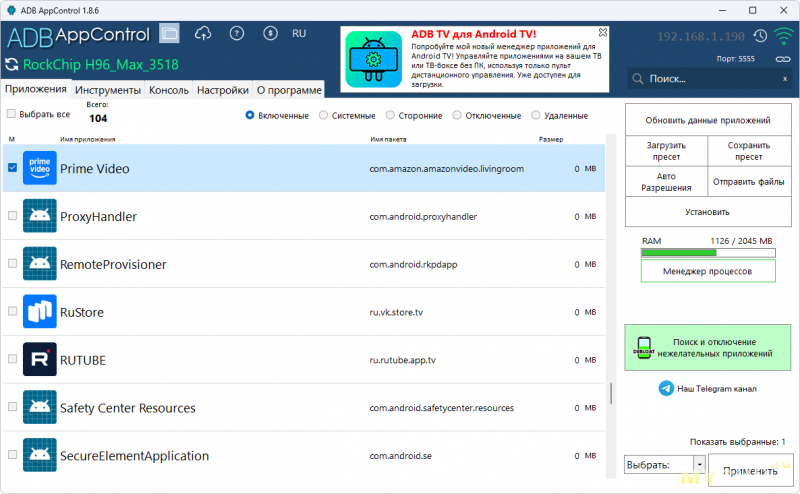Open the Консоль tab
Viewport: 800px width, 494px height.
[169, 90]
